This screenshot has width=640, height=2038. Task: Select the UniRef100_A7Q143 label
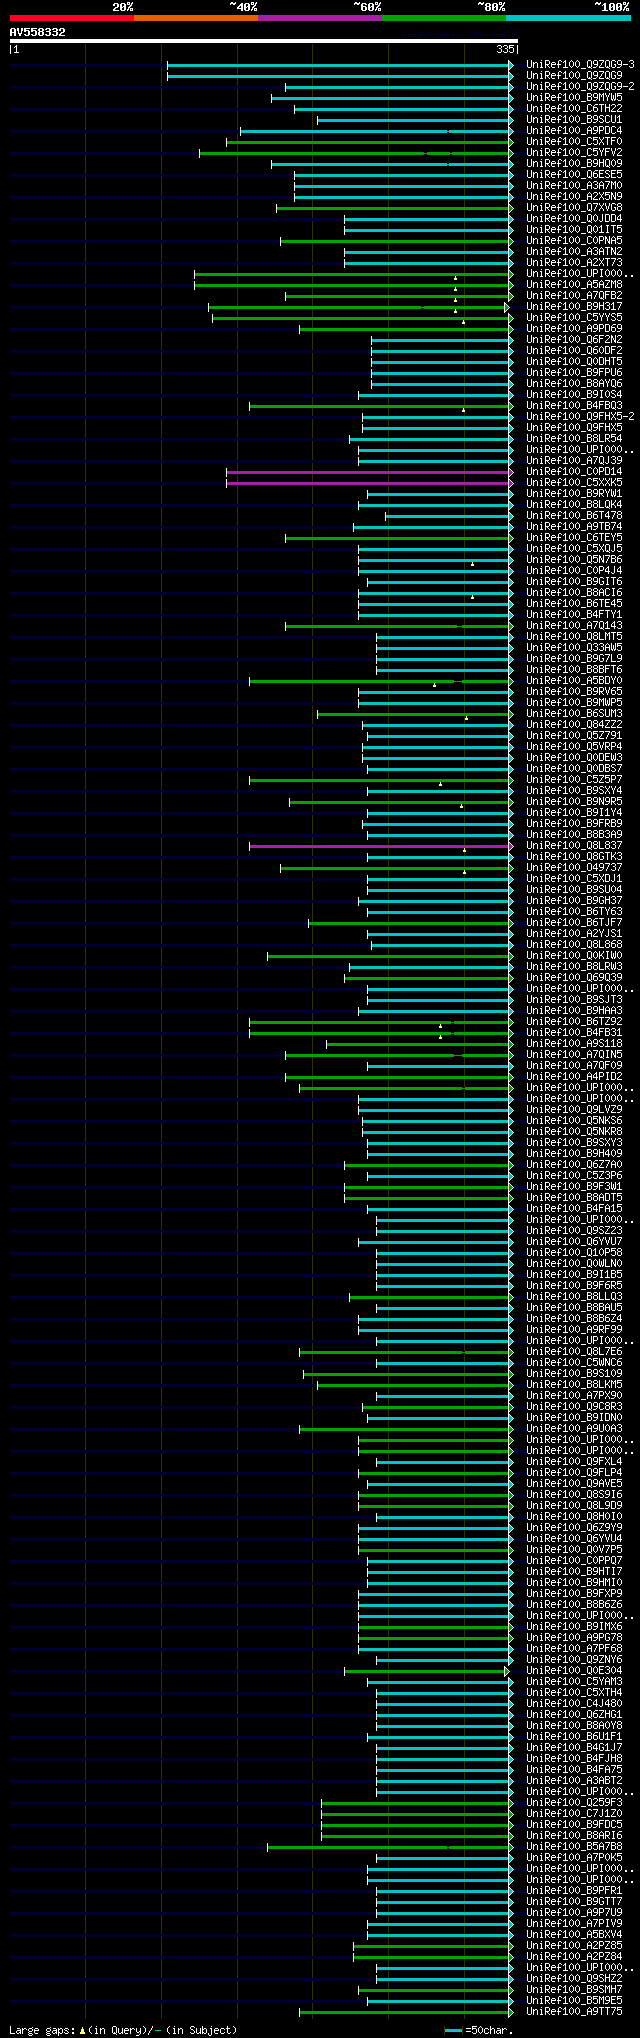[575, 625]
